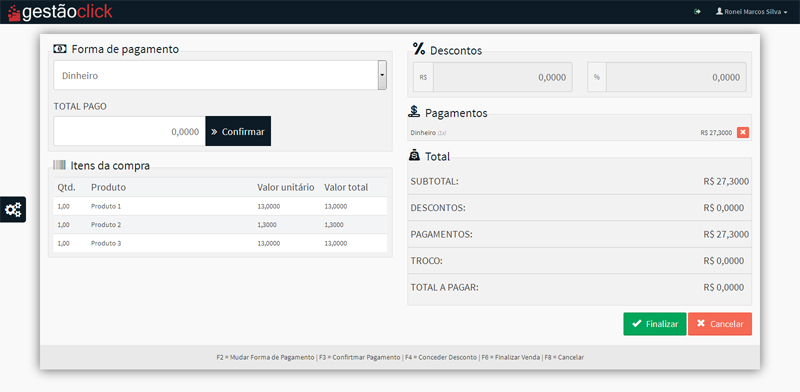This screenshot has height=392, width=800.
Task: Click the 1,3000 unit value of Produto 2
Action: (267, 225)
